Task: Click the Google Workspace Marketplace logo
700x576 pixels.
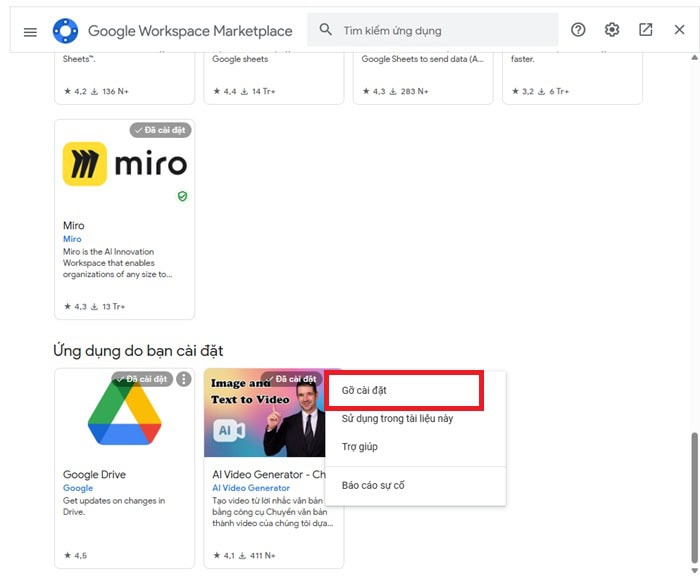Action: point(65,31)
